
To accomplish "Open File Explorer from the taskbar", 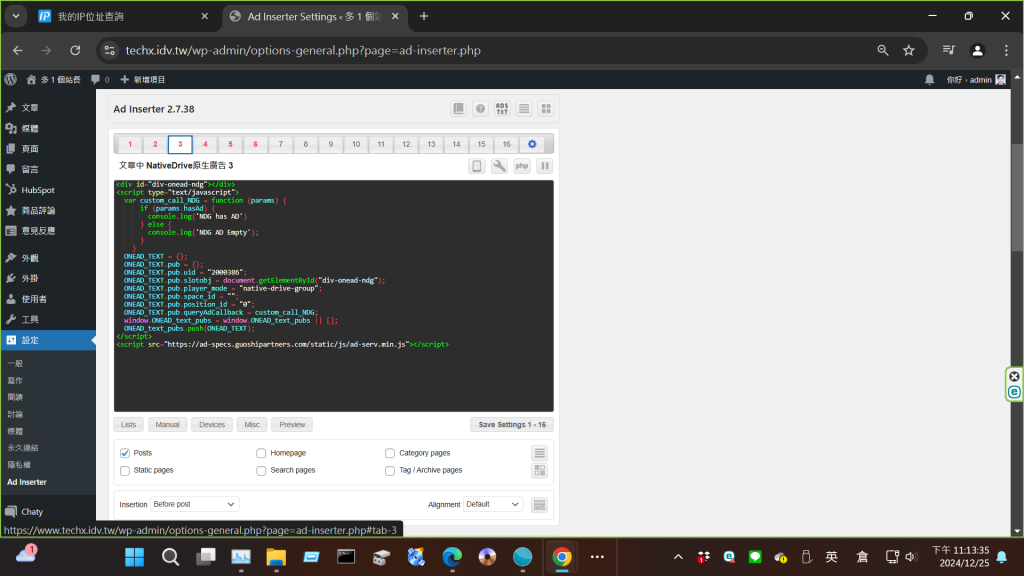I will point(276,557).
